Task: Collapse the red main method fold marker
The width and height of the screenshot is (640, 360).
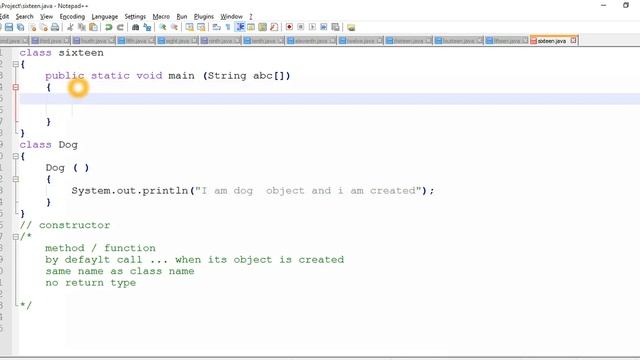Action: click(16, 87)
